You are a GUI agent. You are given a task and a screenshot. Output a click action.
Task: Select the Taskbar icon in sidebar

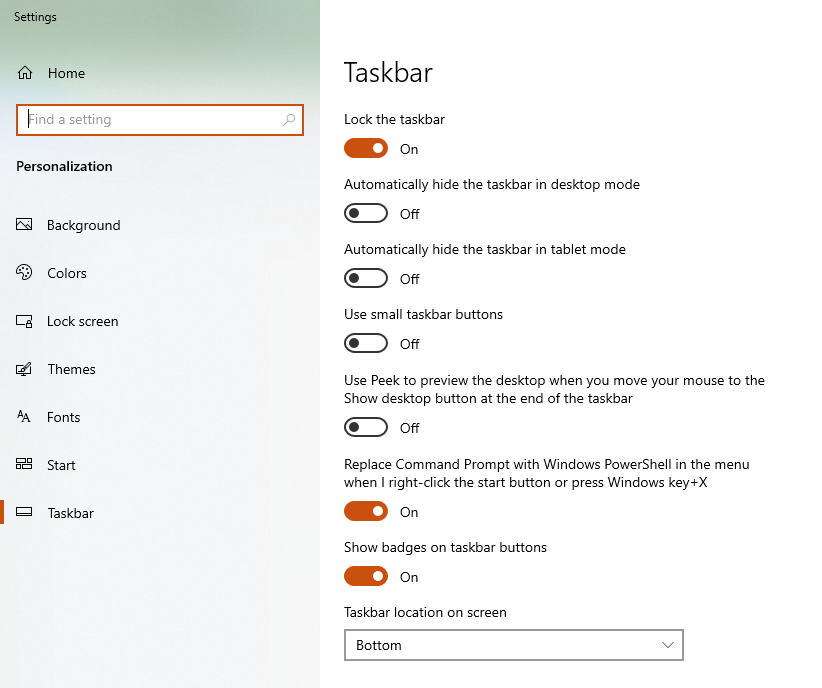[24, 512]
